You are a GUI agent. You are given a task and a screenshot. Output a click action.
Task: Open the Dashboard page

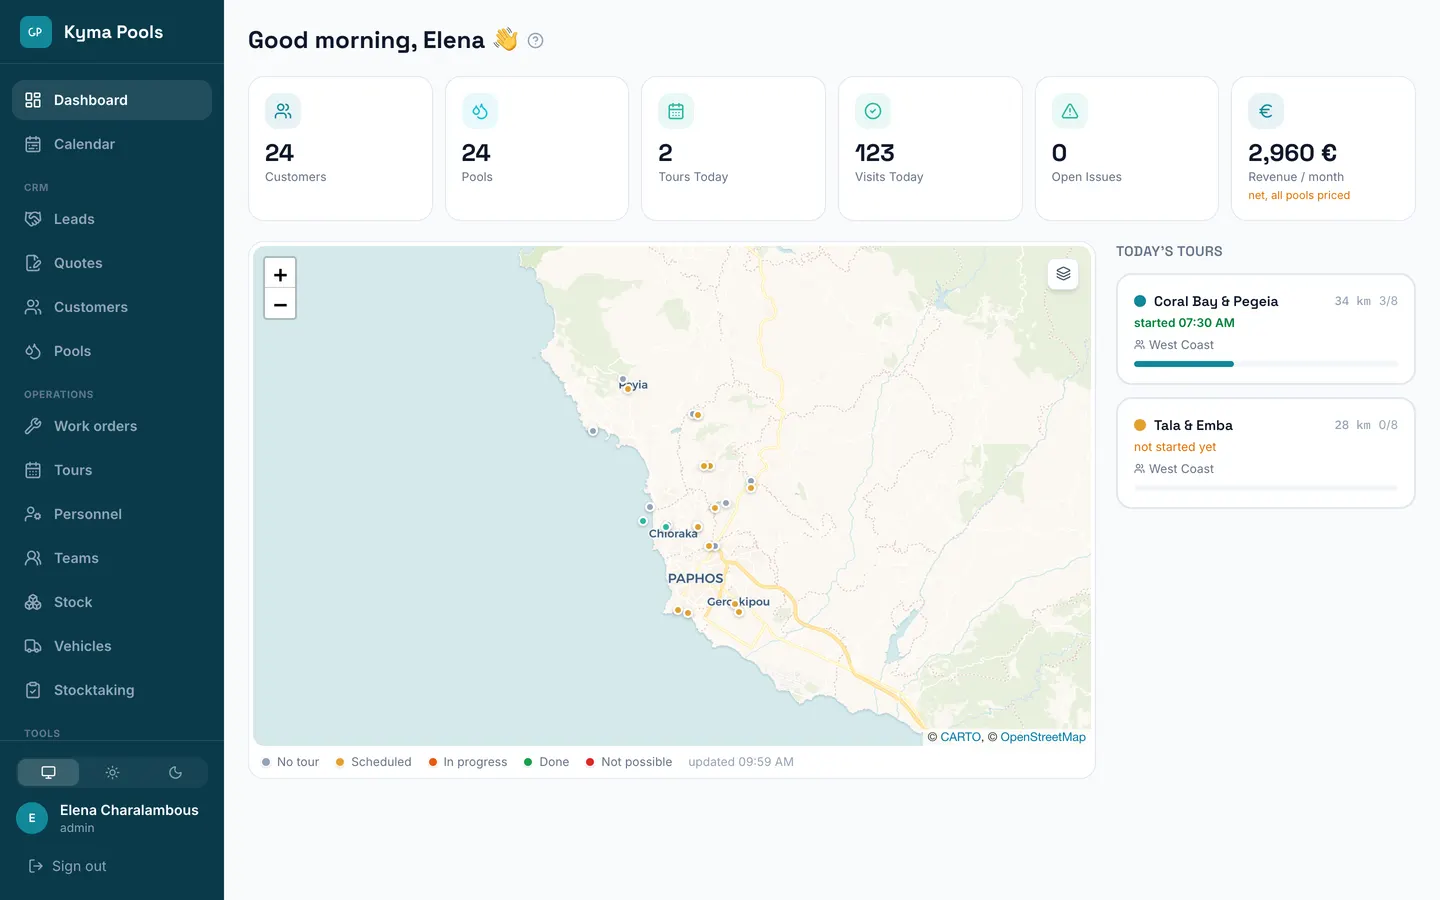[x=112, y=100]
